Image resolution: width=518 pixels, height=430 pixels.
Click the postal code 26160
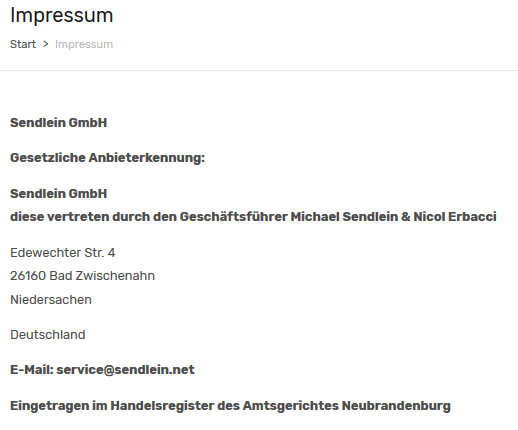pos(28,276)
